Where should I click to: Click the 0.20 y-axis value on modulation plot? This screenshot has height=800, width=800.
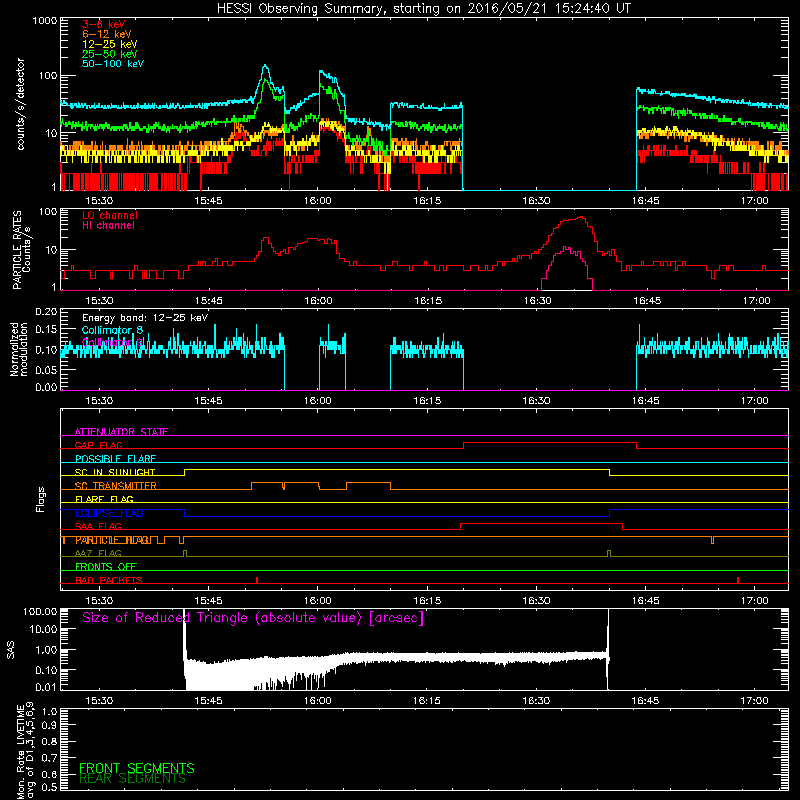pyautogui.click(x=46, y=312)
